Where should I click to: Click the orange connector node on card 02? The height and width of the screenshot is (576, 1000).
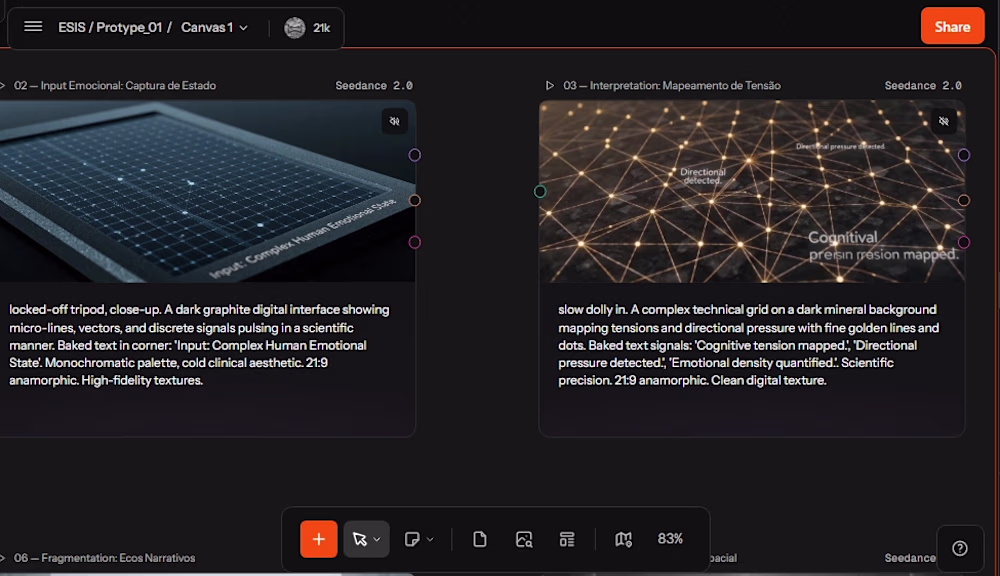tap(415, 200)
